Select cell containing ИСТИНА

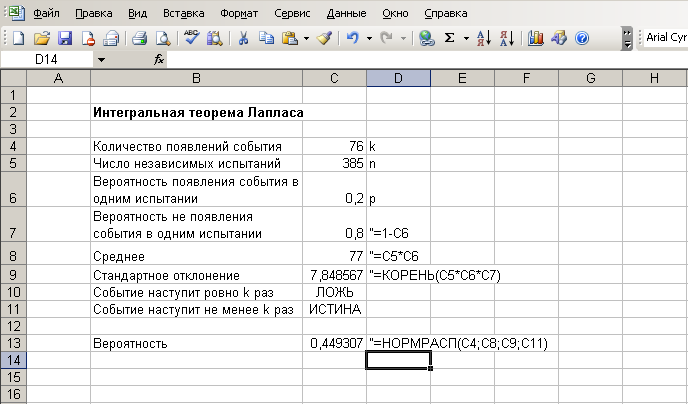pos(334,309)
